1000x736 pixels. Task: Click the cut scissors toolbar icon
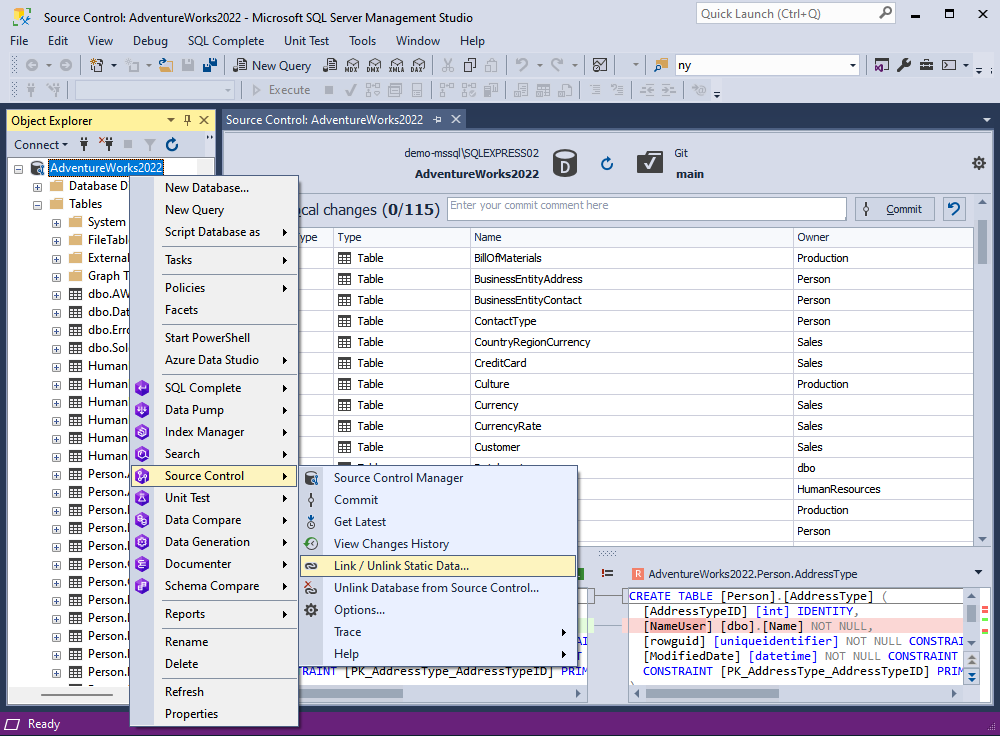coord(448,65)
